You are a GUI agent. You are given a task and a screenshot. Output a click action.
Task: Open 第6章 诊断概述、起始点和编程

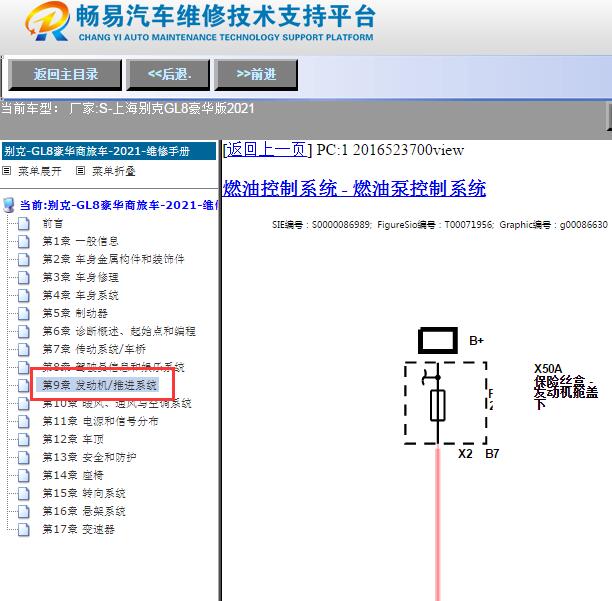pos(119,331)
